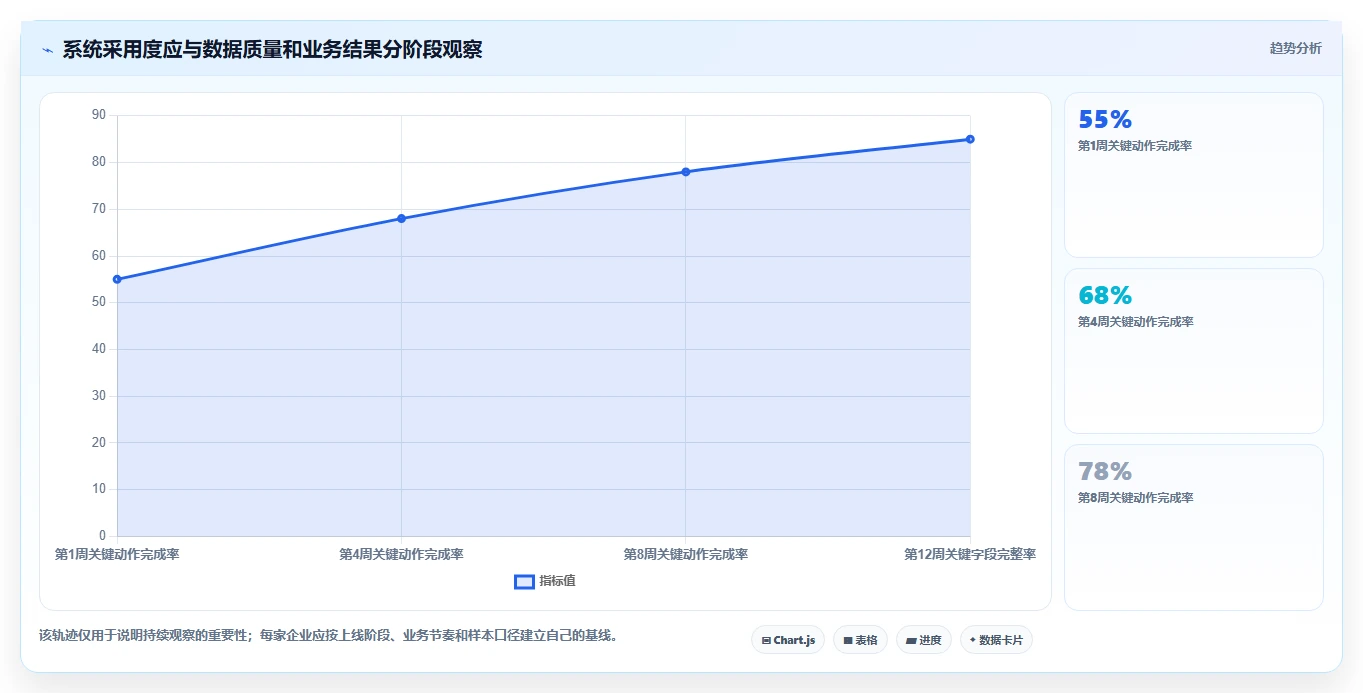
Task: Click the icon inside the 表格 tag
Action: pos(848,640)
